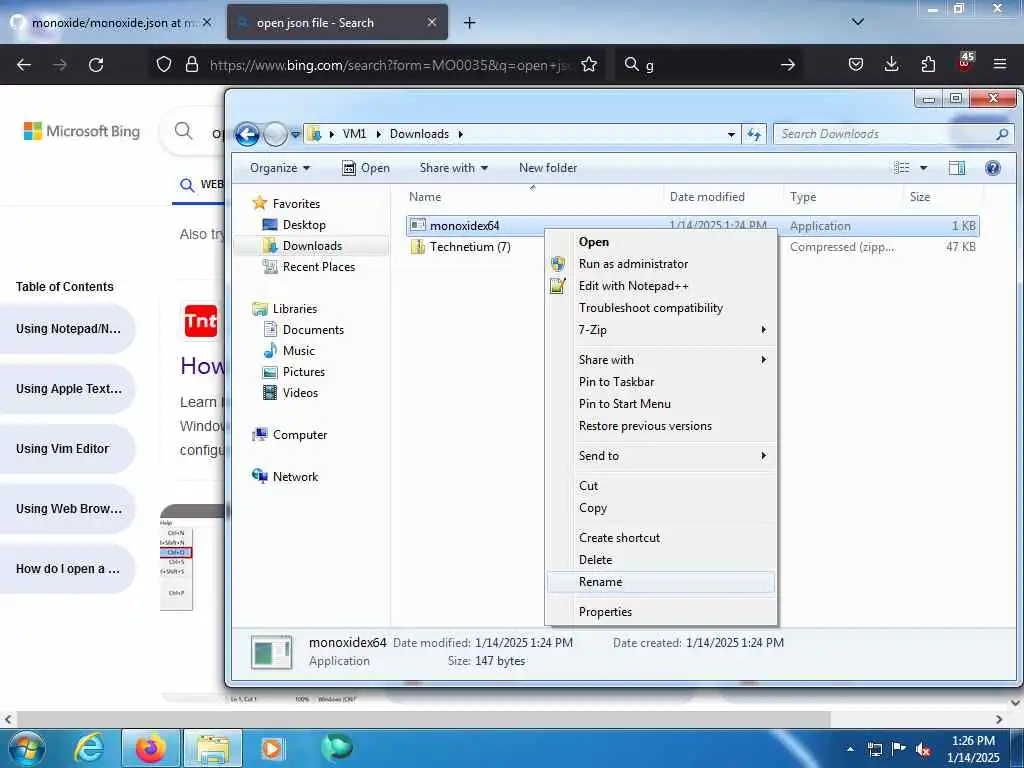Open Firefox downloads panel
1024x768 pixels.
(891, 64)
